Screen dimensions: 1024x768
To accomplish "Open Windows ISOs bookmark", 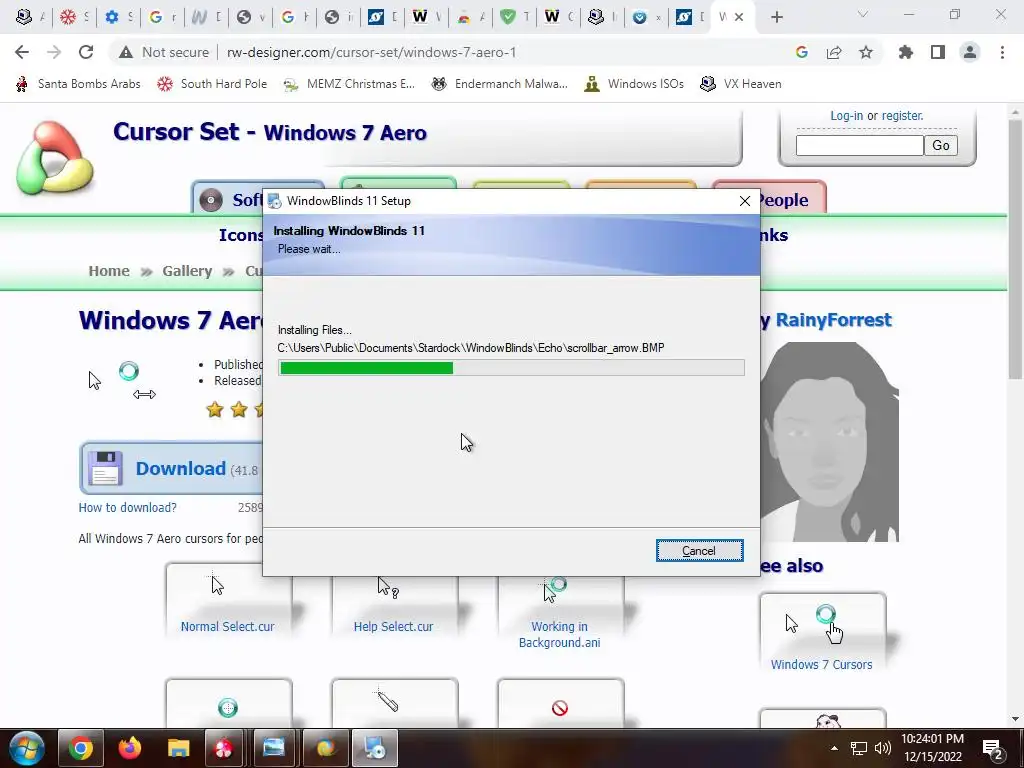I will (x=634, y=84).
